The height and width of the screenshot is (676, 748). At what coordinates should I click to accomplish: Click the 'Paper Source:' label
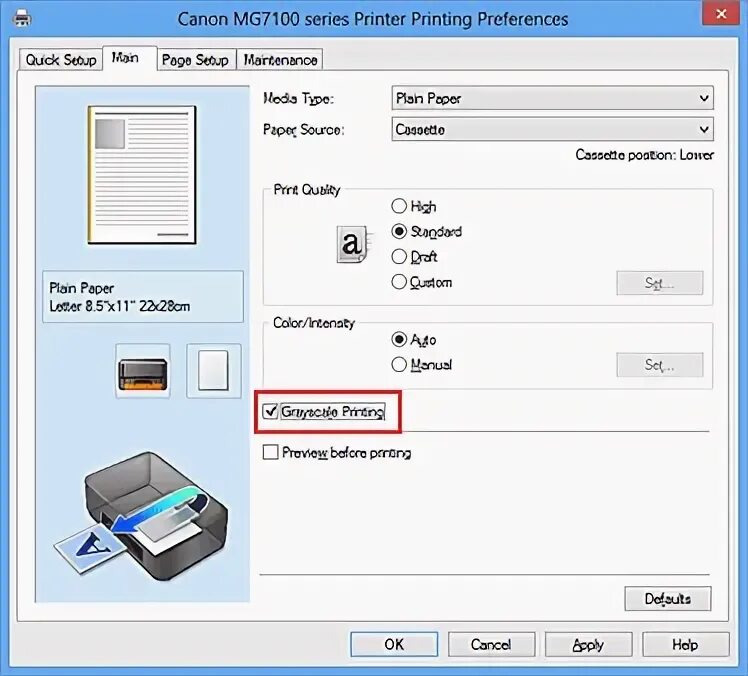point(303,130)
